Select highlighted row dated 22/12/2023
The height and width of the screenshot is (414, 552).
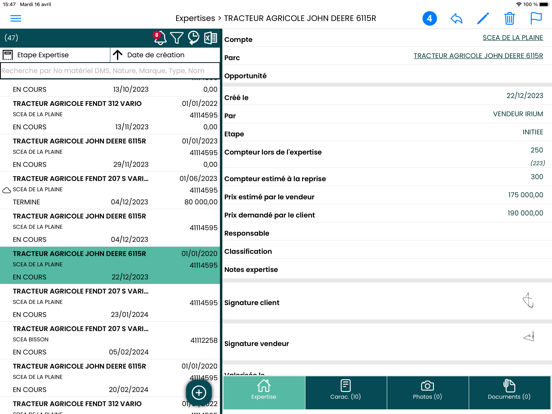(x=110, y=265)
